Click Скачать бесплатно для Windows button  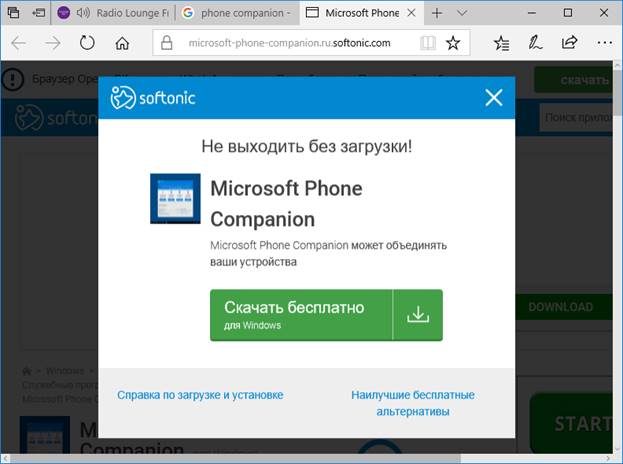click(326, 315)
